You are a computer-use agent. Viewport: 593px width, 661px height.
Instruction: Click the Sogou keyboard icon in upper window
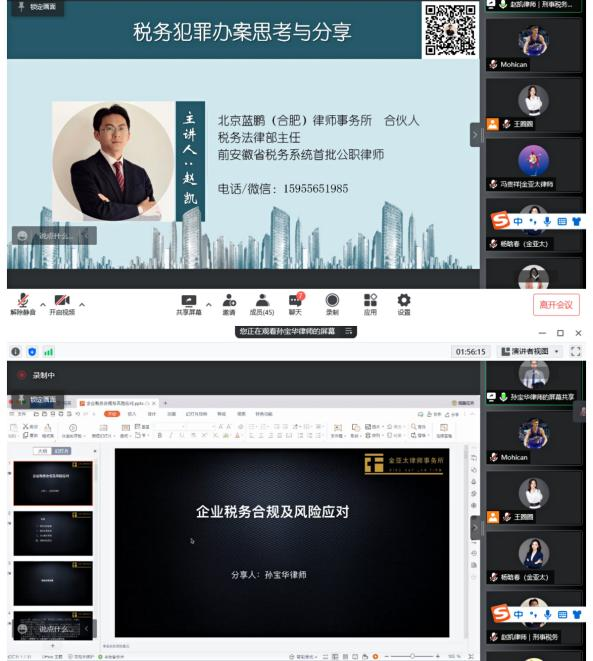click(x=562, y=221)
